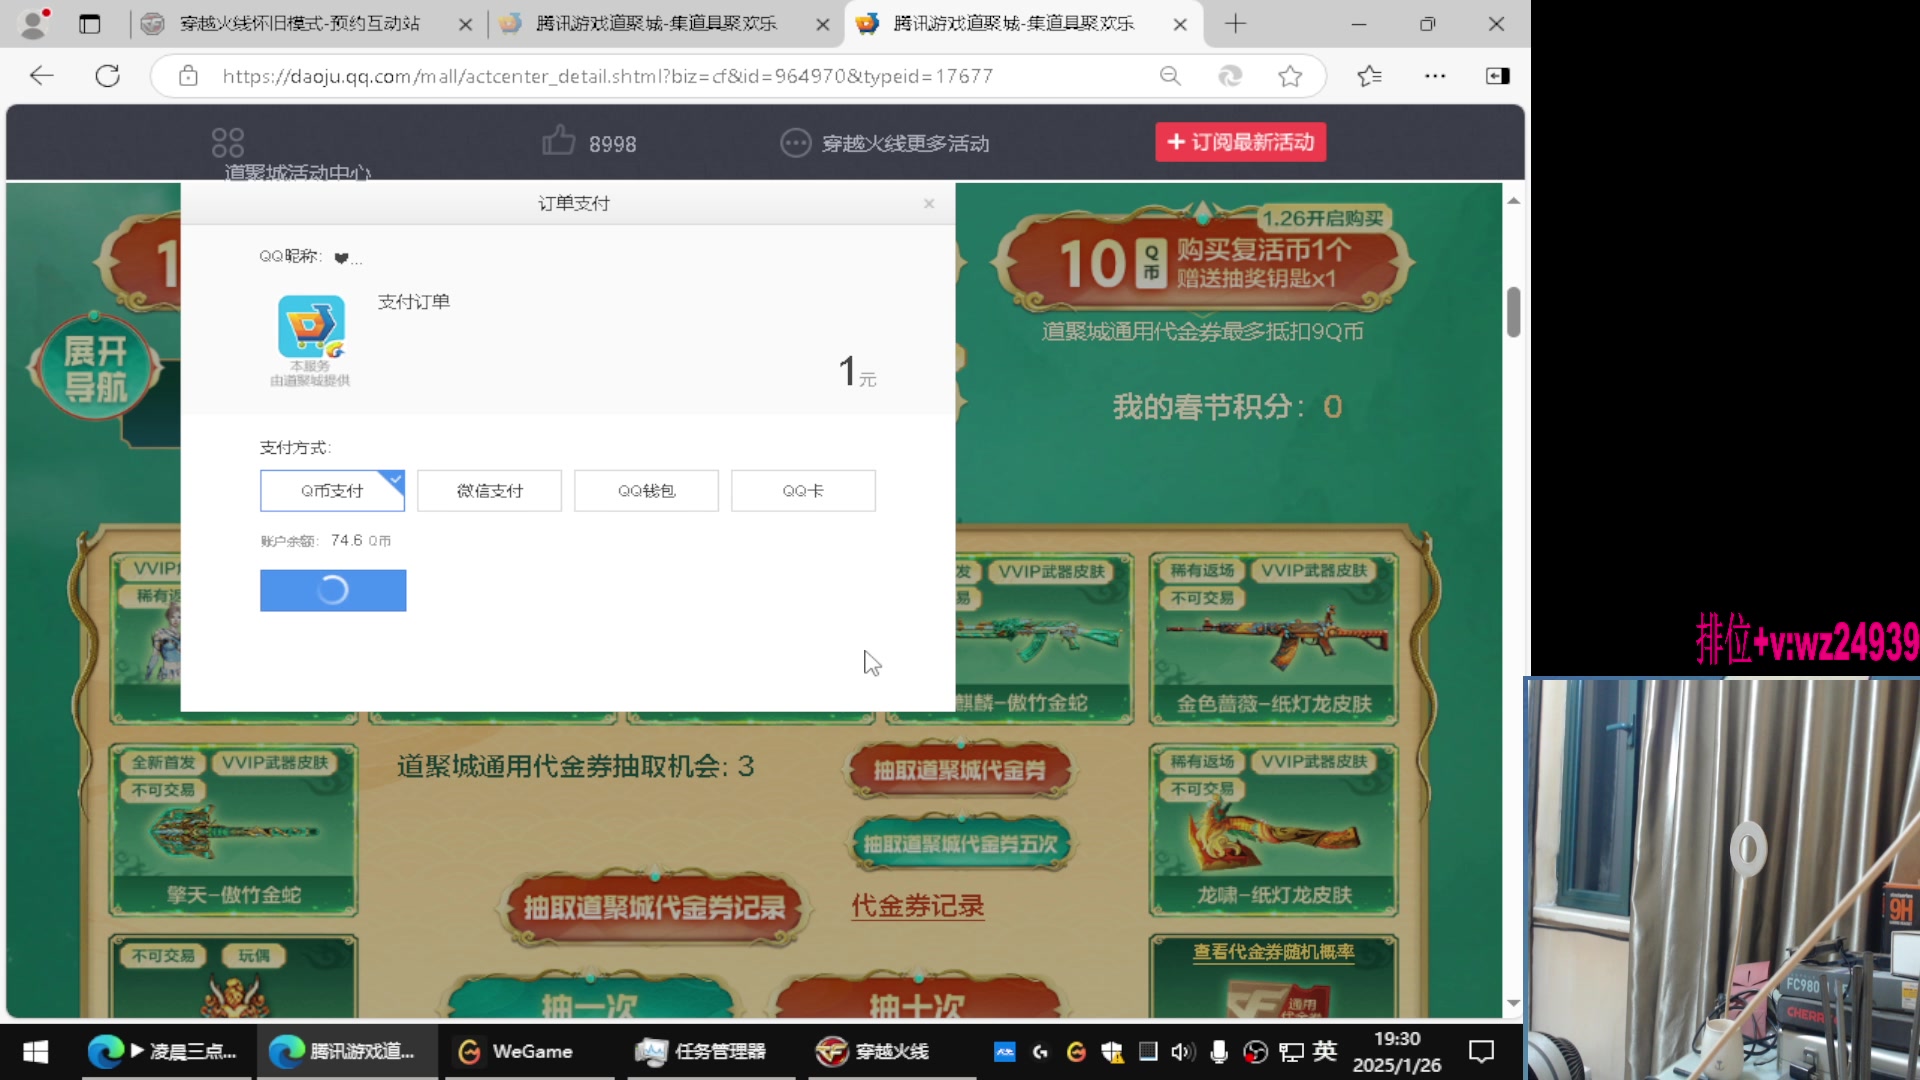Click 金色蔷薇-纸灯龙皮肤 item card

pos(1273,639)
